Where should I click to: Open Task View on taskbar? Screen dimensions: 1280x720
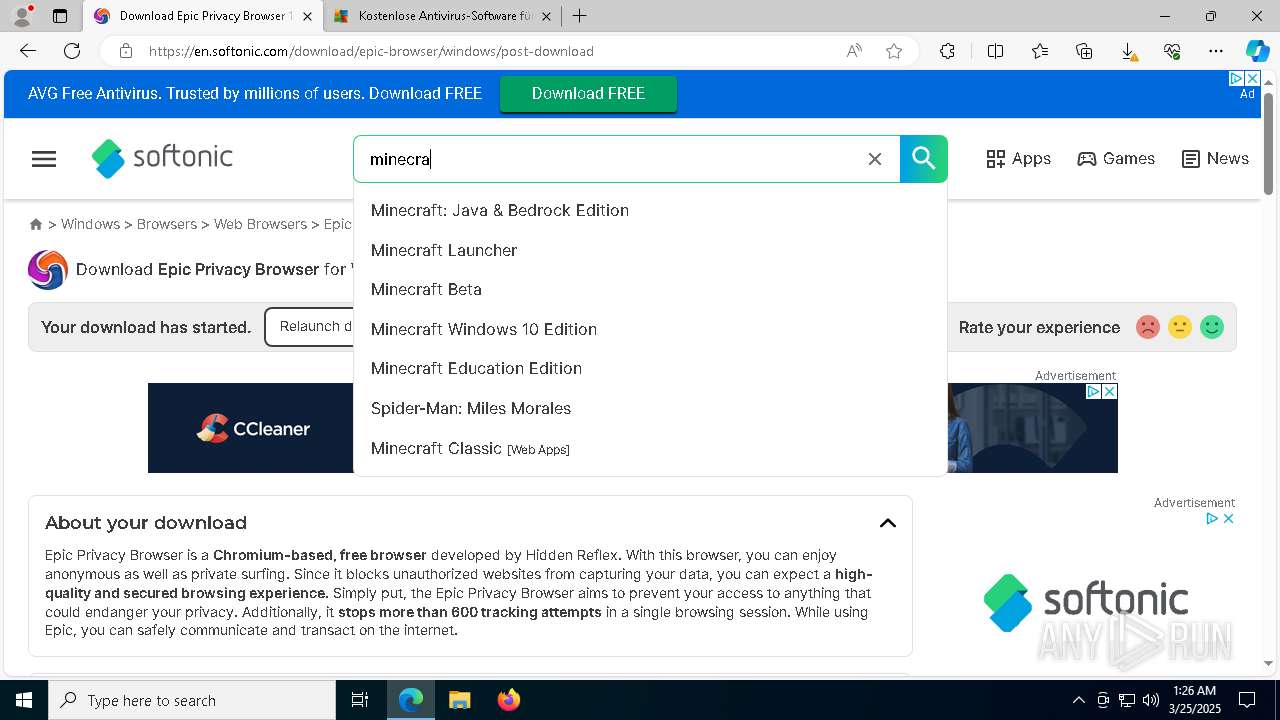pyautogui.click(x=360, y=700)
